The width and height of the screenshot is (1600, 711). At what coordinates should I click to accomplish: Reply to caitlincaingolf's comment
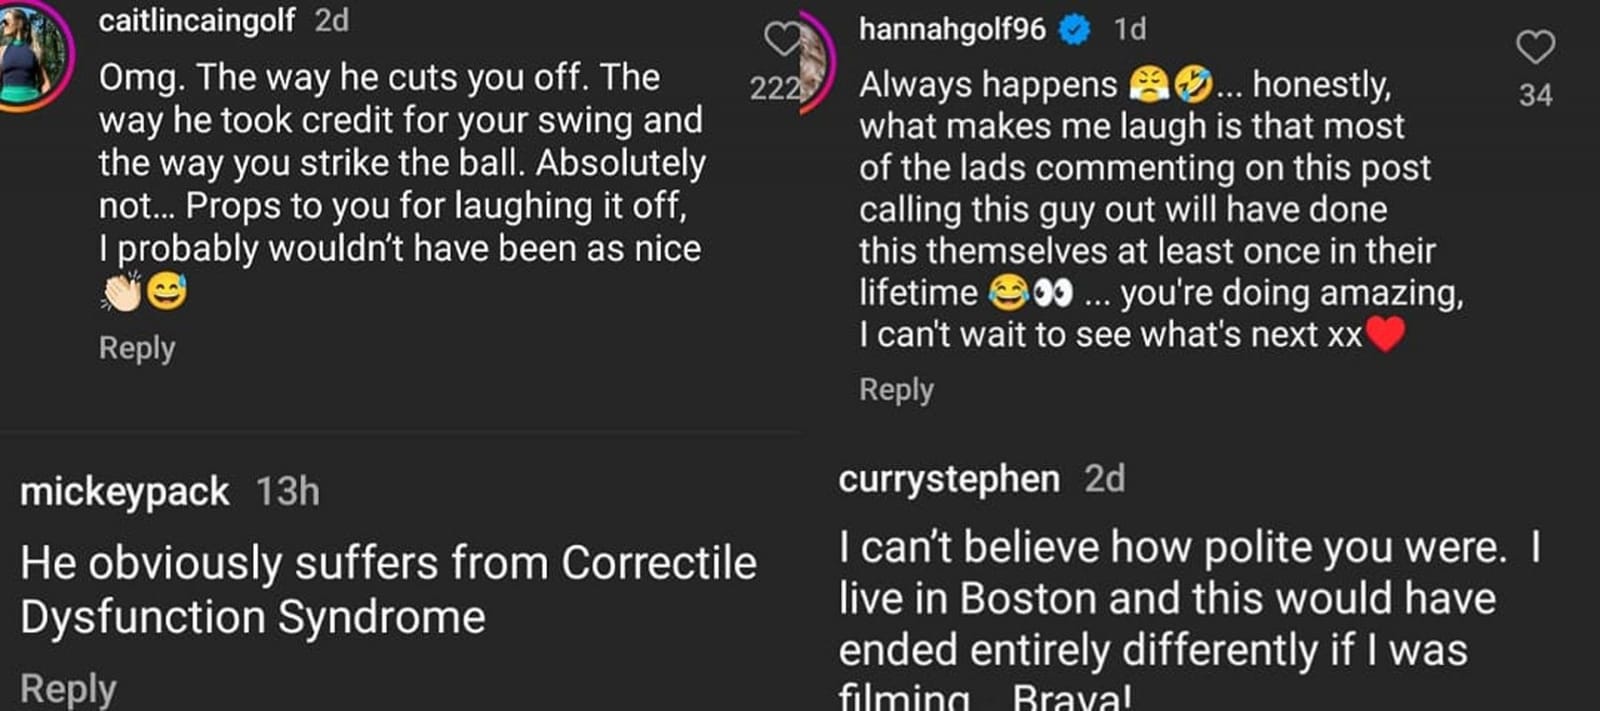click(x=136, y=348)
